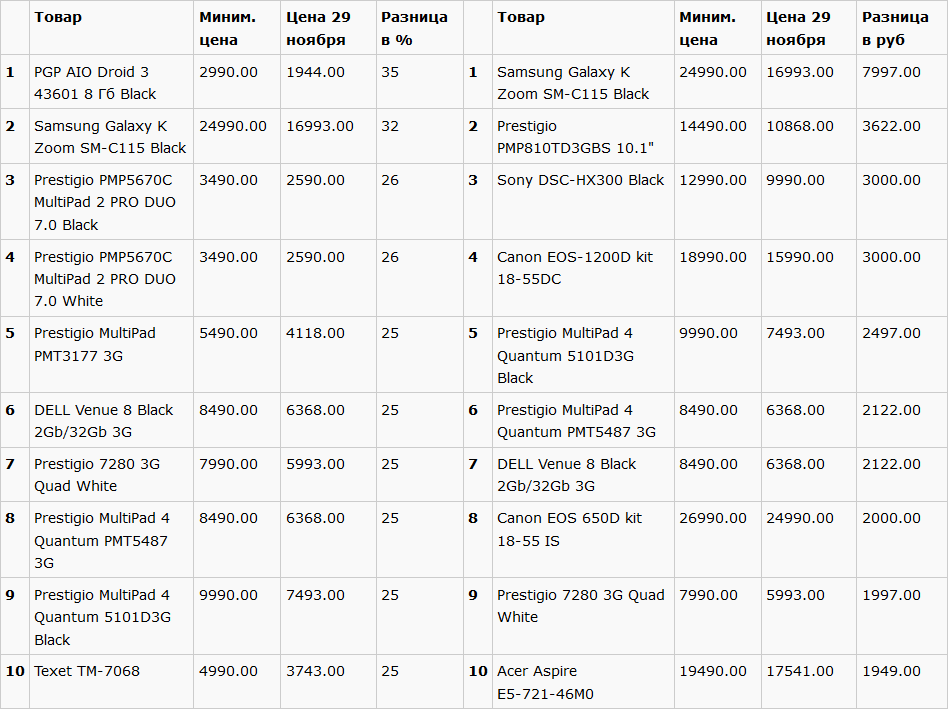Click the 1944.00 price cell
This screenshot has height=709, width=948.
click(x=315, y=72)
